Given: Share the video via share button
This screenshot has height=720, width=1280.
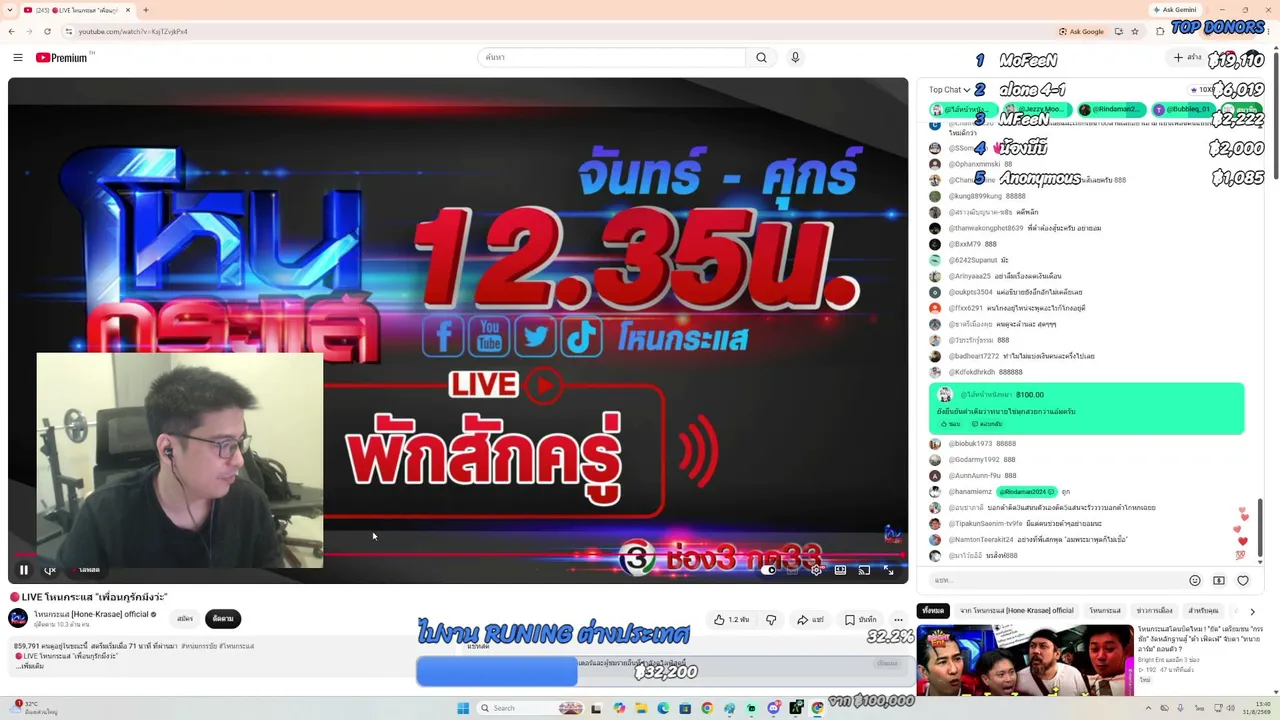Looking at the screenshot, I should coord(811,620).
